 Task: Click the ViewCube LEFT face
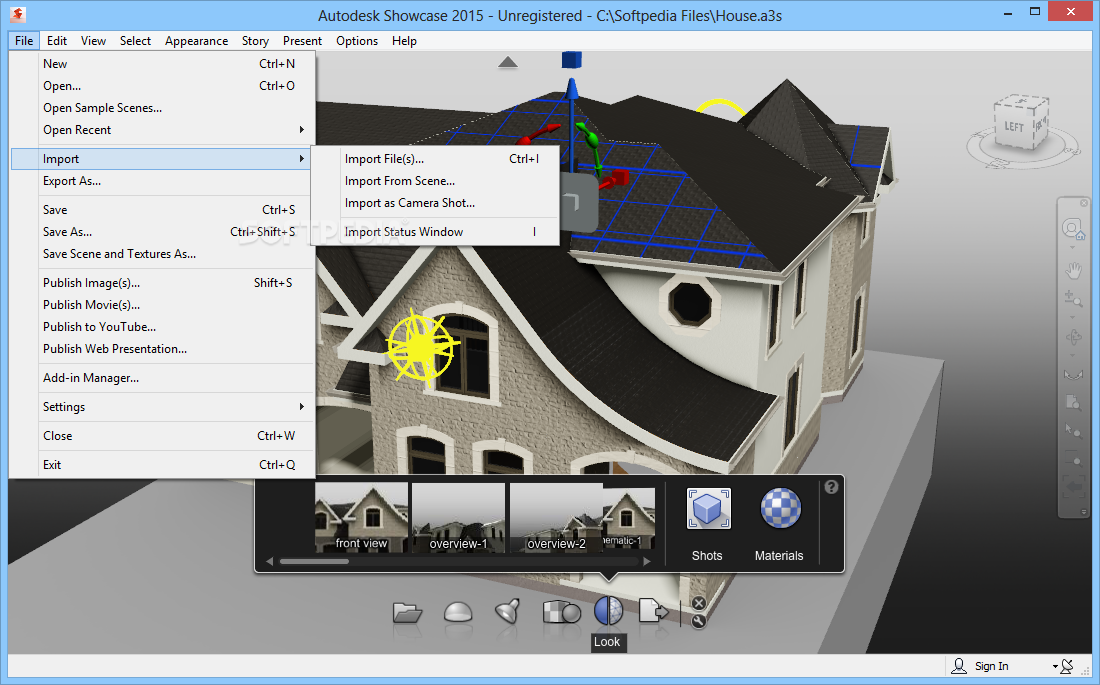point(1014,127)
